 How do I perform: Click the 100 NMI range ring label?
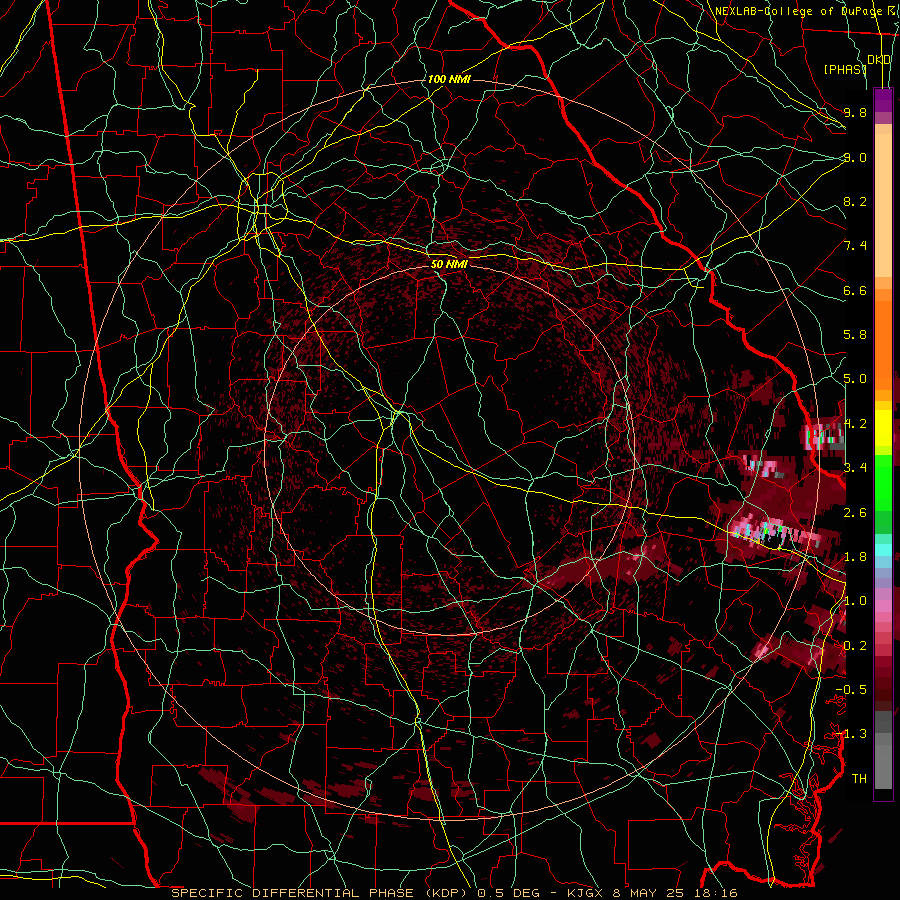(x=449, y=79)
